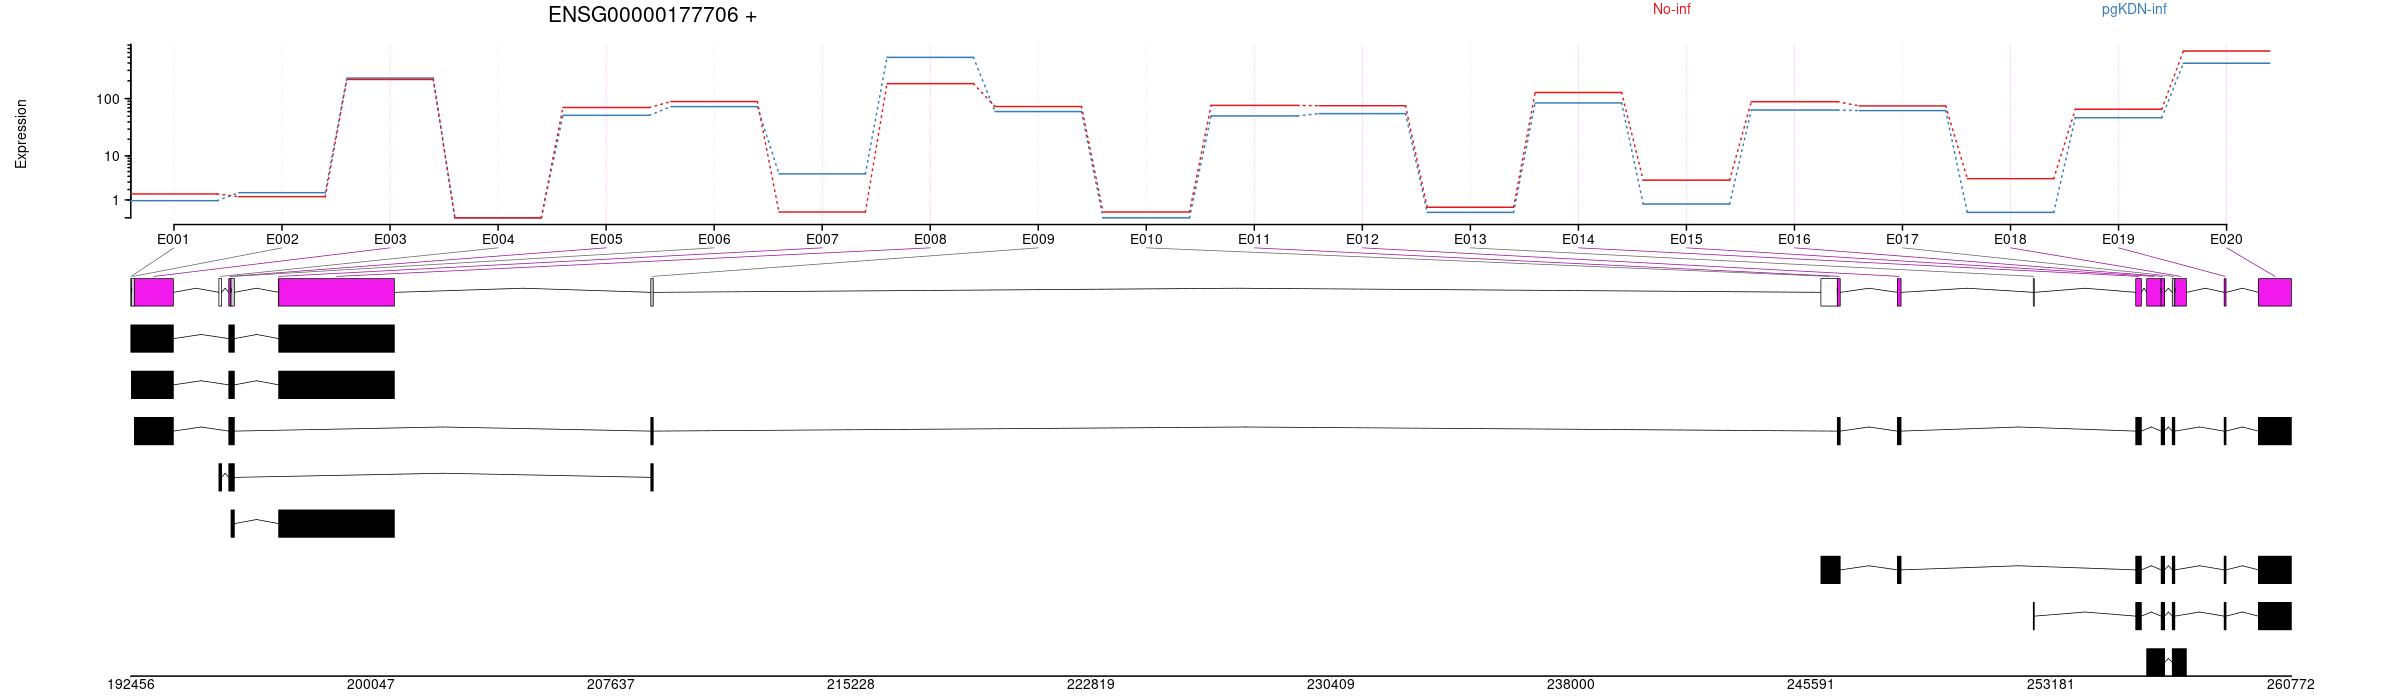Click the rightmost magenta exon in gene model
The width and height of the screenshot is (2400, 700).
pyautogui.click(x=2274, y=292)
